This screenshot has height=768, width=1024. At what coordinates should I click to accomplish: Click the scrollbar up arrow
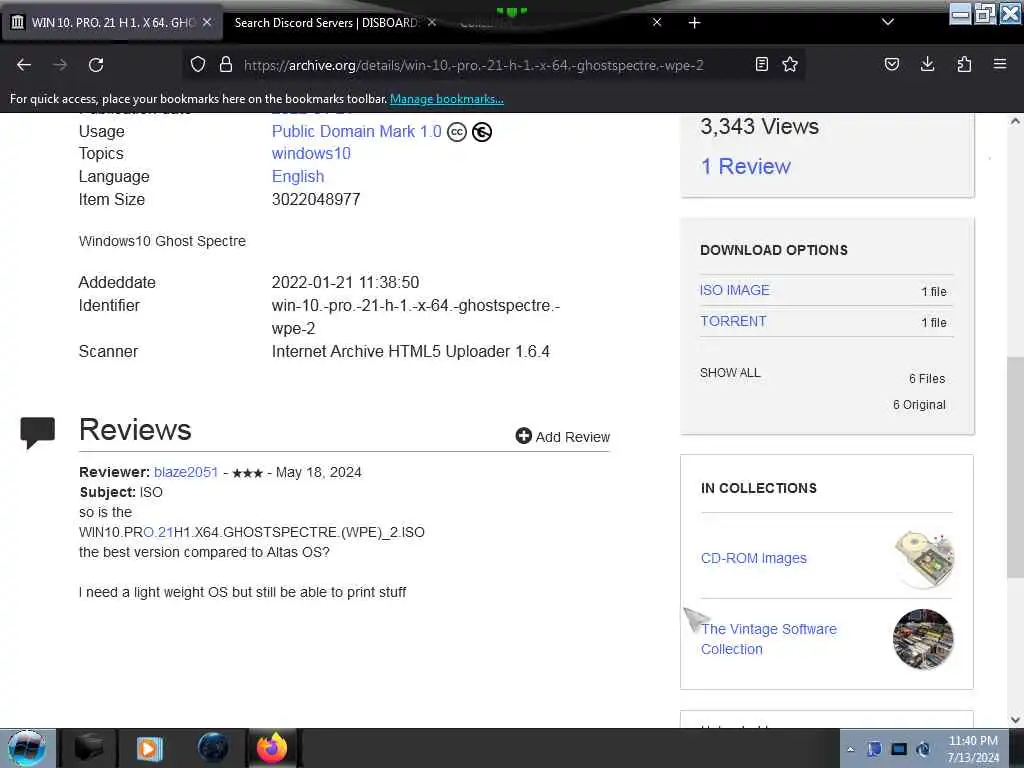(x=1015, y=121)
